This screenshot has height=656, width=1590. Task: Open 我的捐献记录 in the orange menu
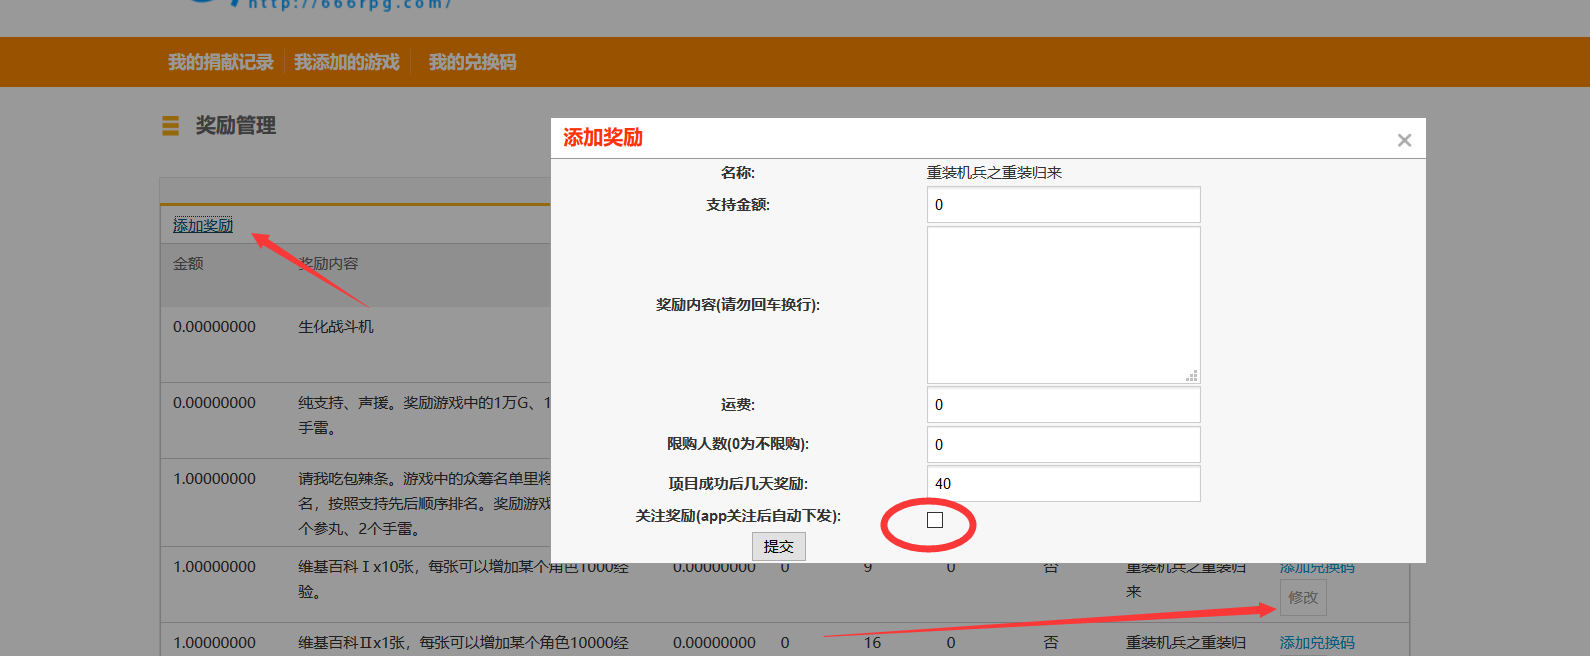pos(220,62)
